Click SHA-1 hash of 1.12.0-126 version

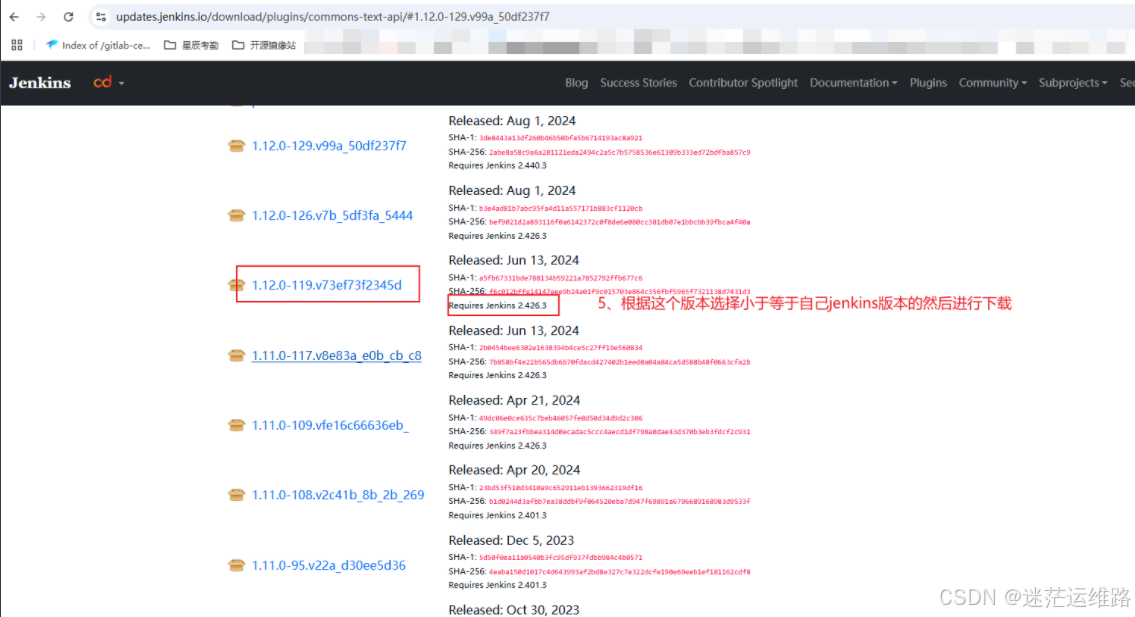[x=560, y=208]
